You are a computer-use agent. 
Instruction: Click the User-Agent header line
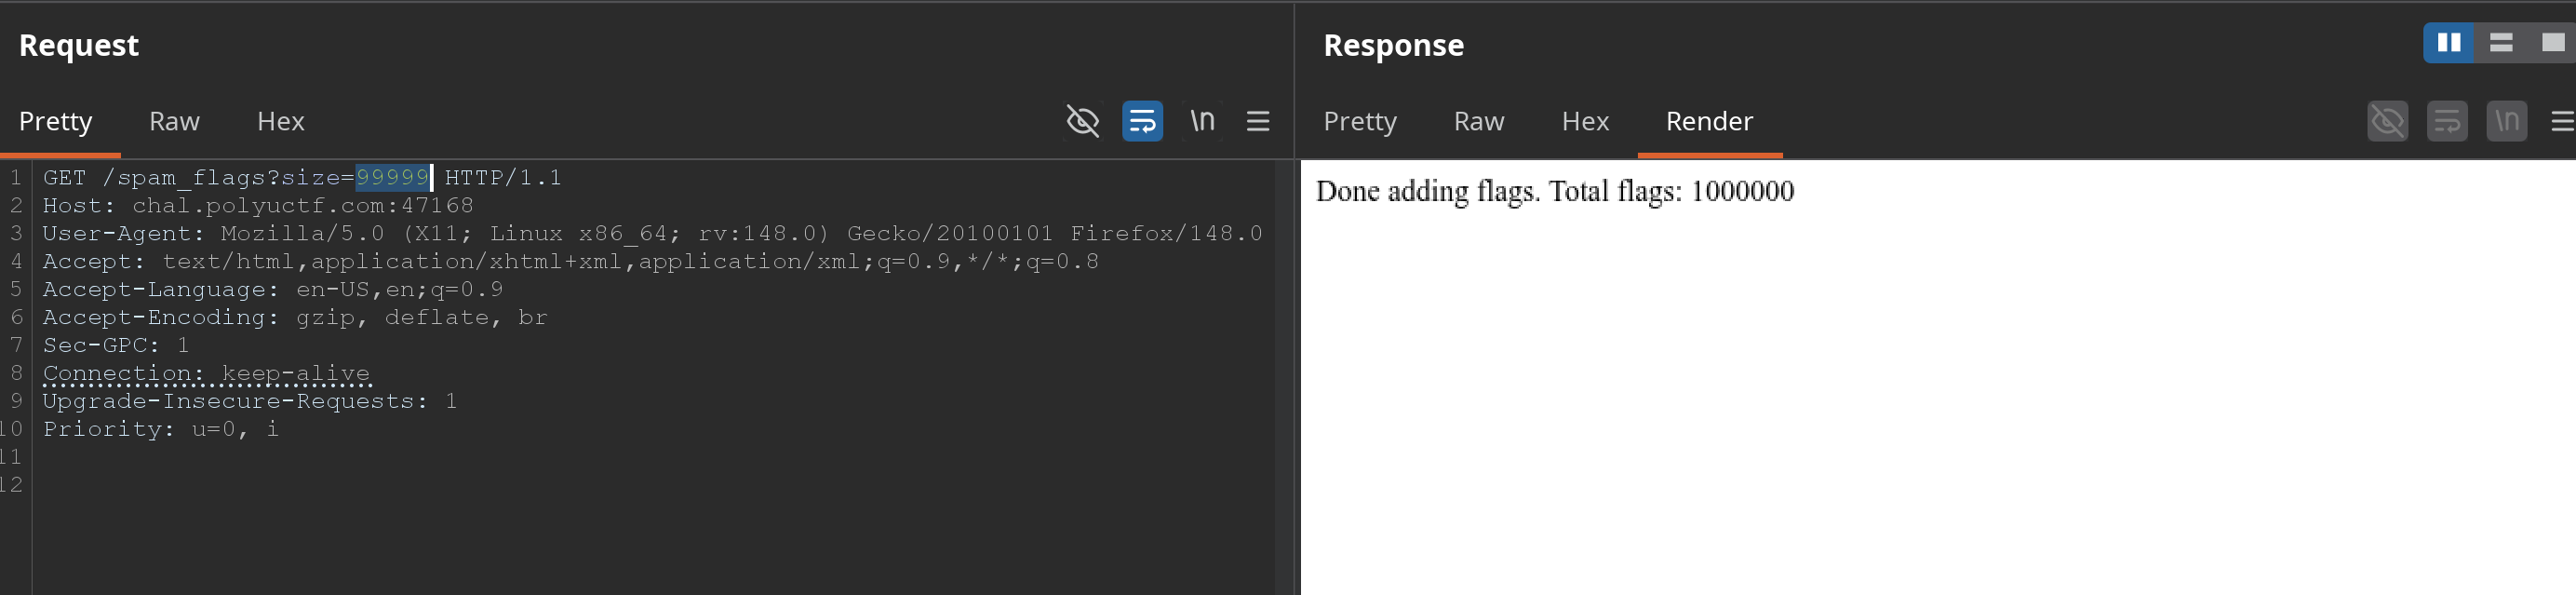(x=652, y=234)
